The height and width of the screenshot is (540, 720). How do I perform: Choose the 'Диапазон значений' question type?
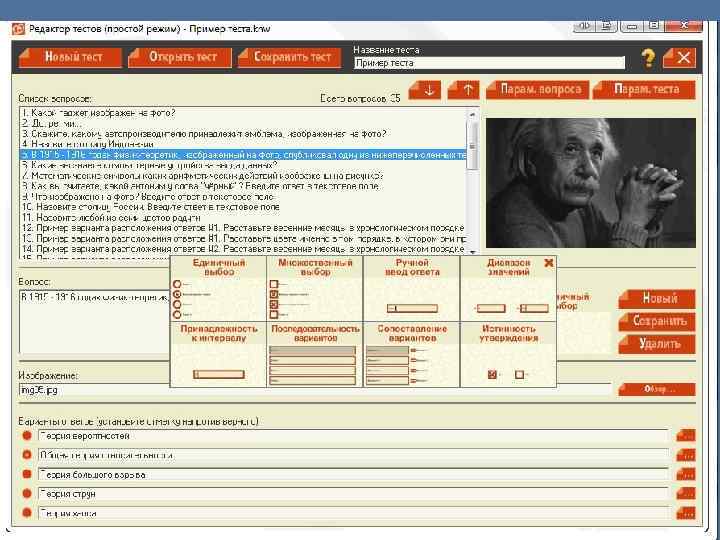(508, 288)
